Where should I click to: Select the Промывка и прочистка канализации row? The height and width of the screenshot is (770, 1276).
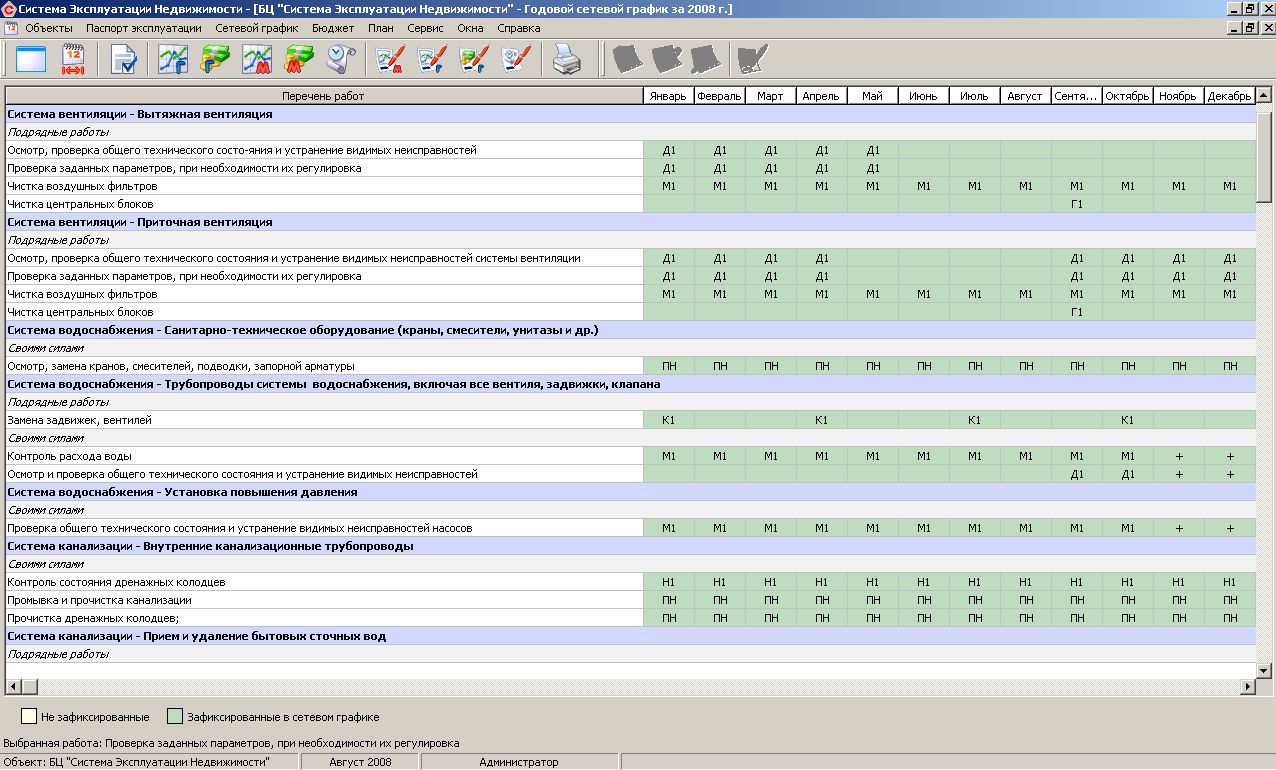pos(324,600)
